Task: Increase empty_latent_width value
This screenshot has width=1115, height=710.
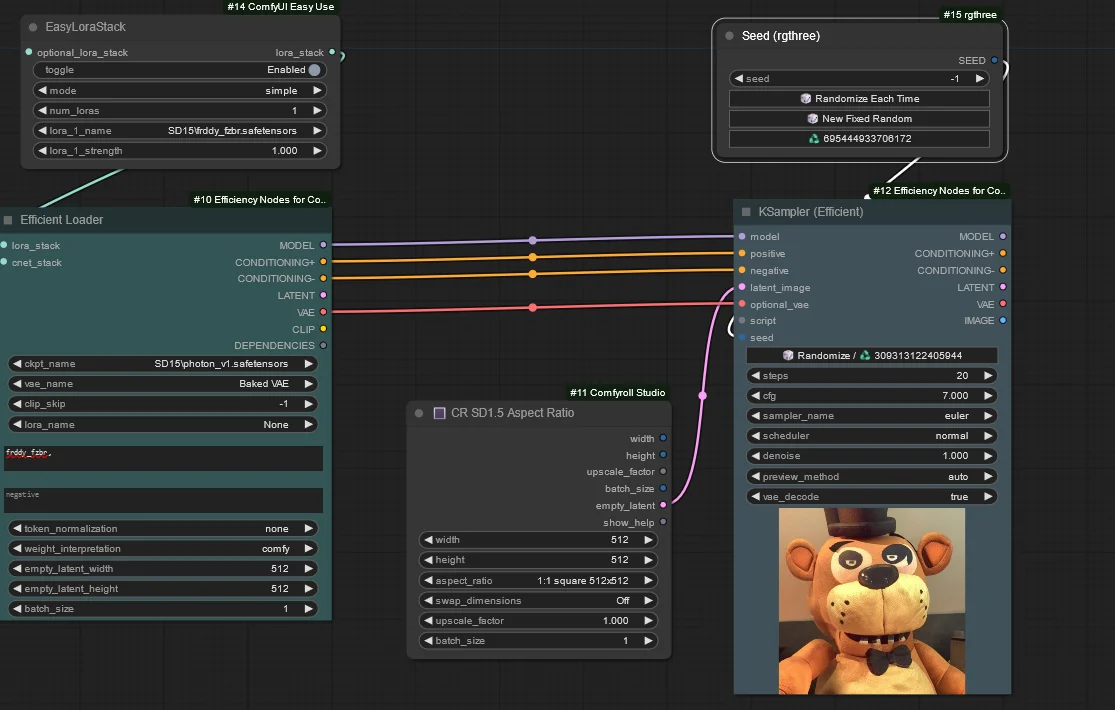Action: [309, 568]
